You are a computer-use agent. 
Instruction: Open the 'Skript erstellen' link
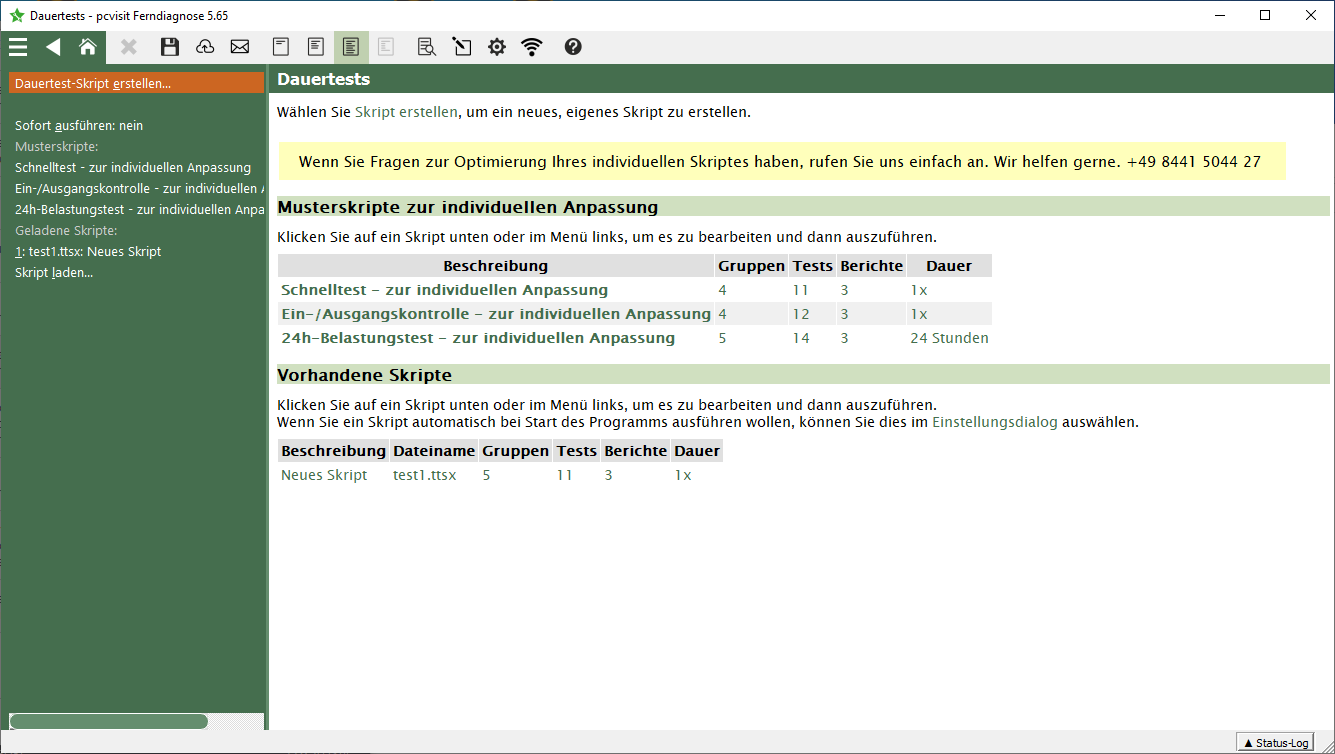pyautogui.click(x=406, y=112)
